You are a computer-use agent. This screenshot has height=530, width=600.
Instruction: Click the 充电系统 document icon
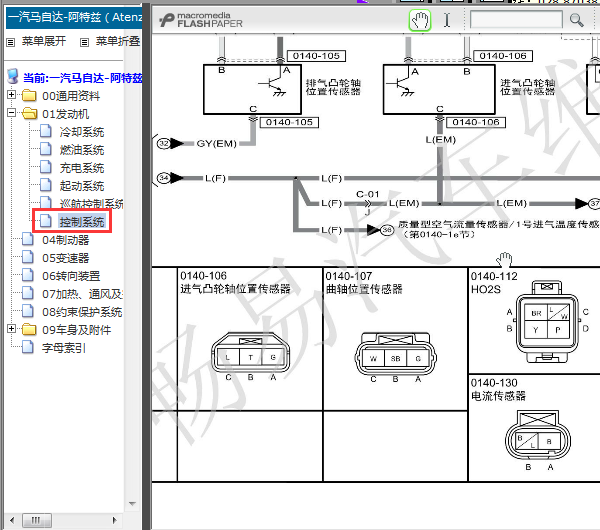(46, 167)
